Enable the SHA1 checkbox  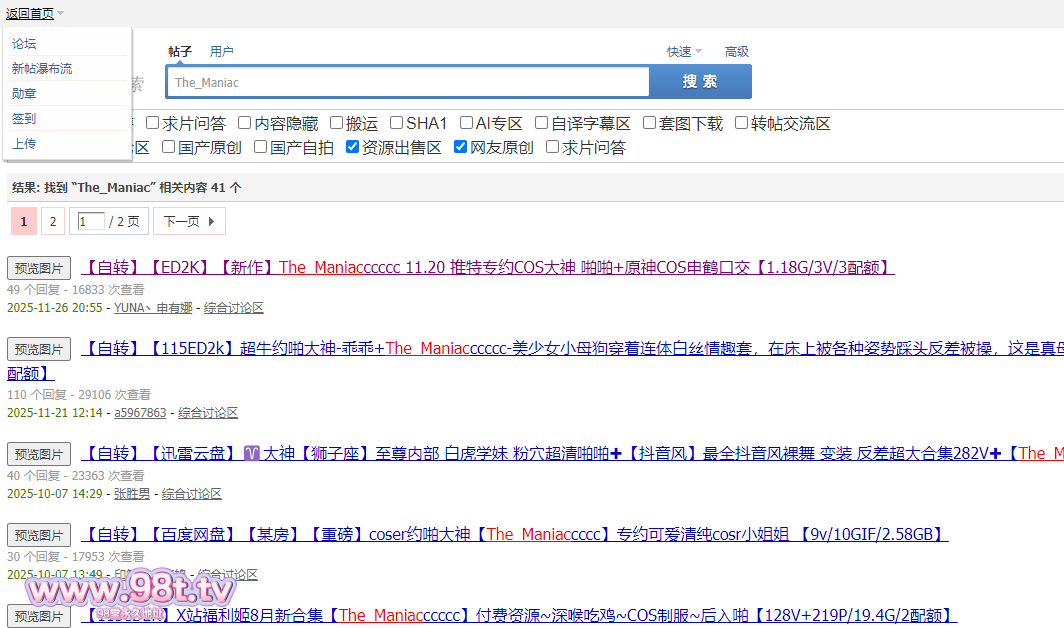click(397, 123)
